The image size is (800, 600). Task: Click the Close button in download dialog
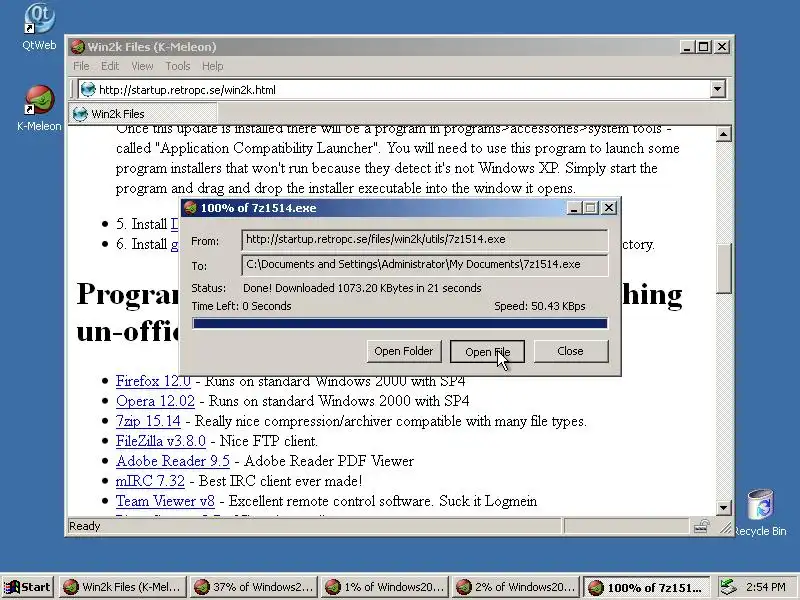coord(570,351)
